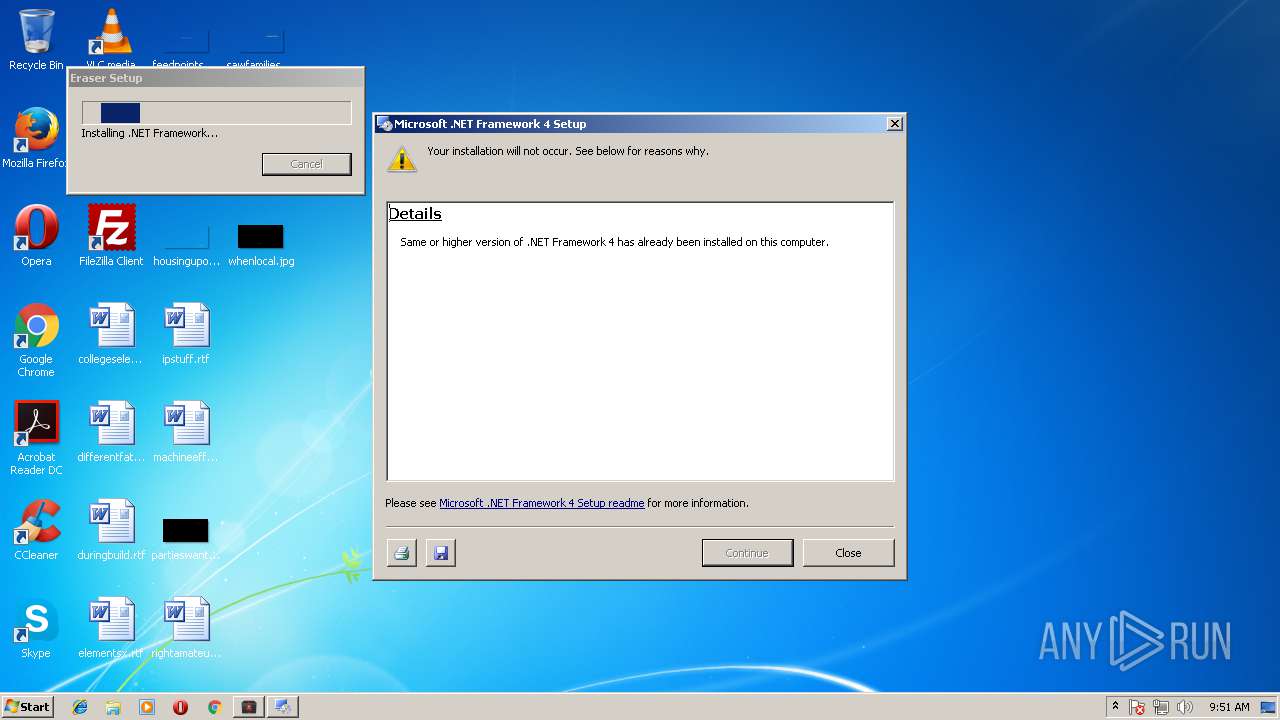Open the .NET Framework 4 Setup readme link
Screen dimensions: 1280x720
pyautogui.click(x=541, y=503)
